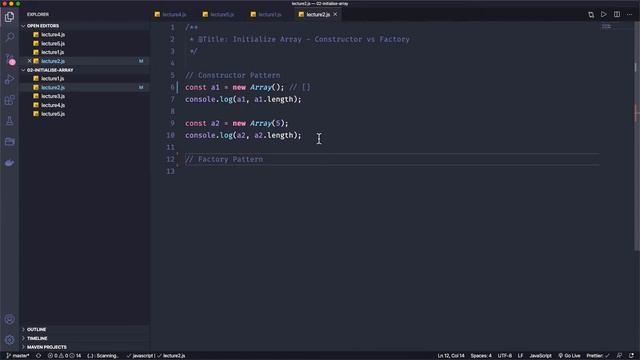Open the Explorer view in activity bar
The image size is (640, 360).
tap(9, 17)
